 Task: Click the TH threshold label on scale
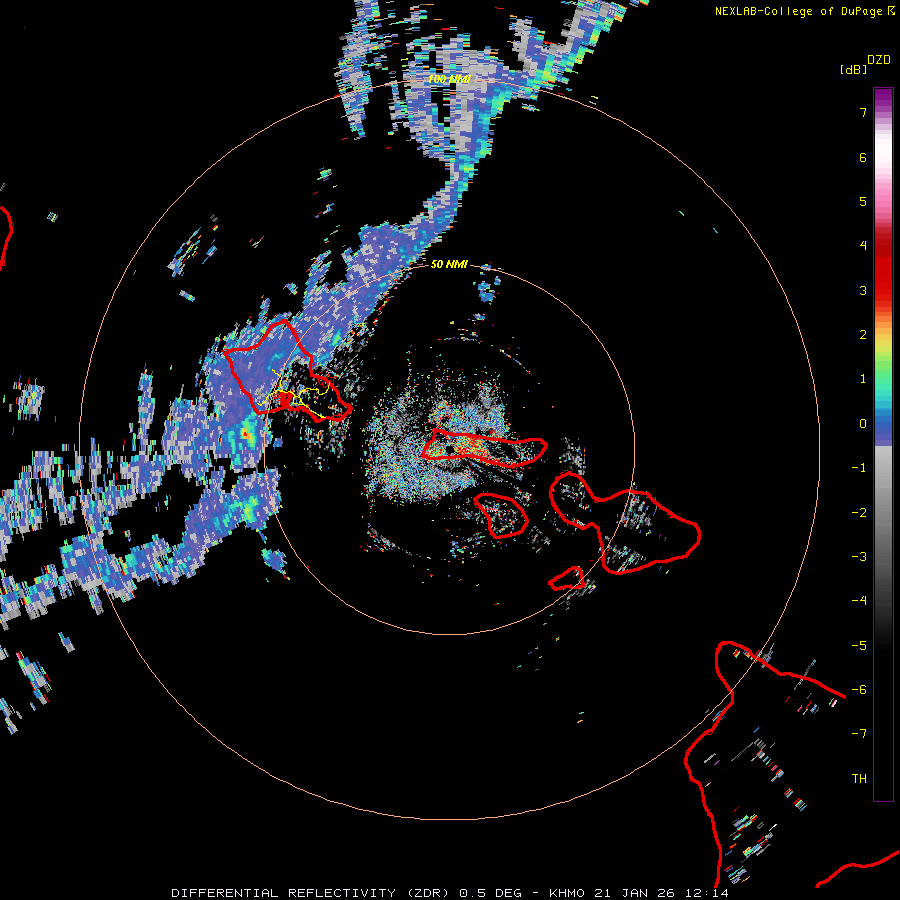pyautogui.click(x=859, y=779)
